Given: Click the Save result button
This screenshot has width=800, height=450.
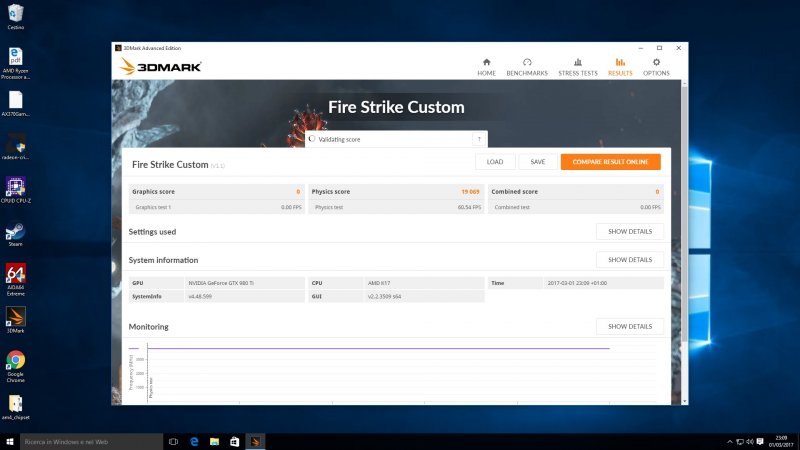Looking at the screenshot, I should pos(538,162).
